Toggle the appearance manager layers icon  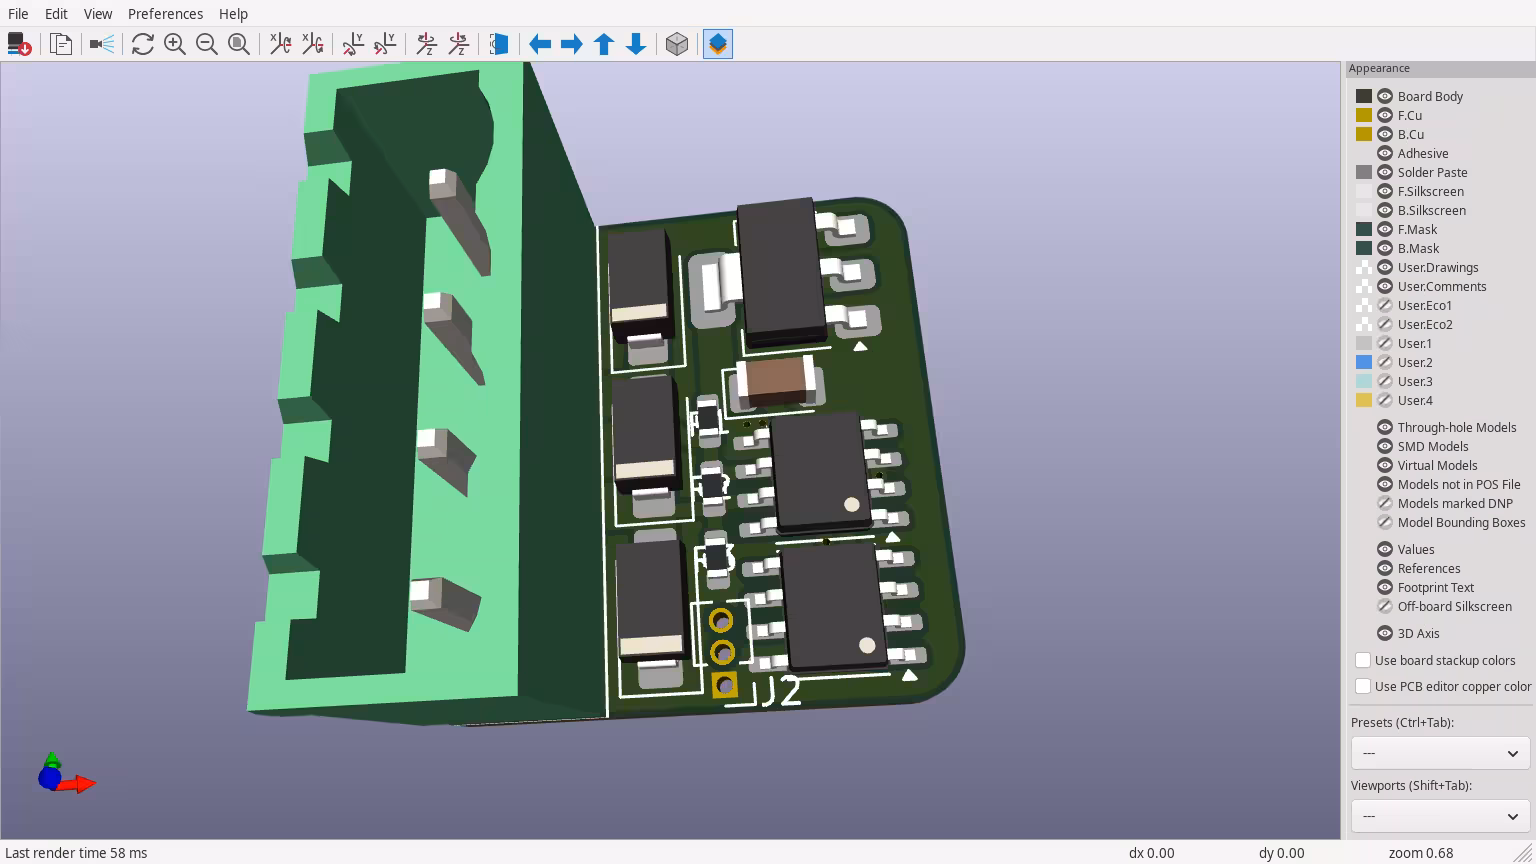point(718,44)
